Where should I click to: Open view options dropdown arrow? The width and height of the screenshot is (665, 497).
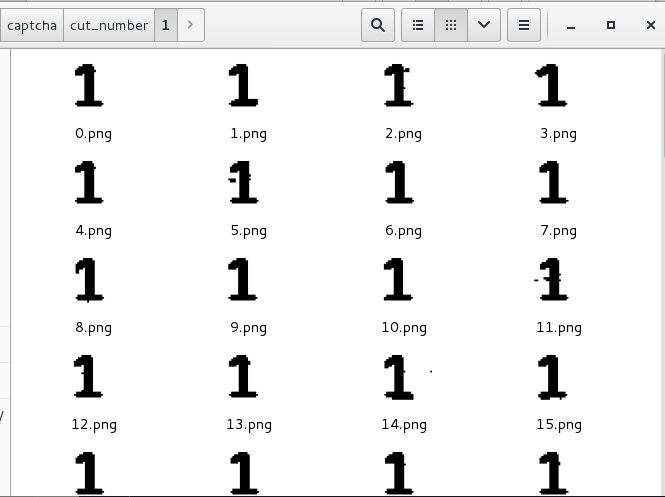(484, 25)
